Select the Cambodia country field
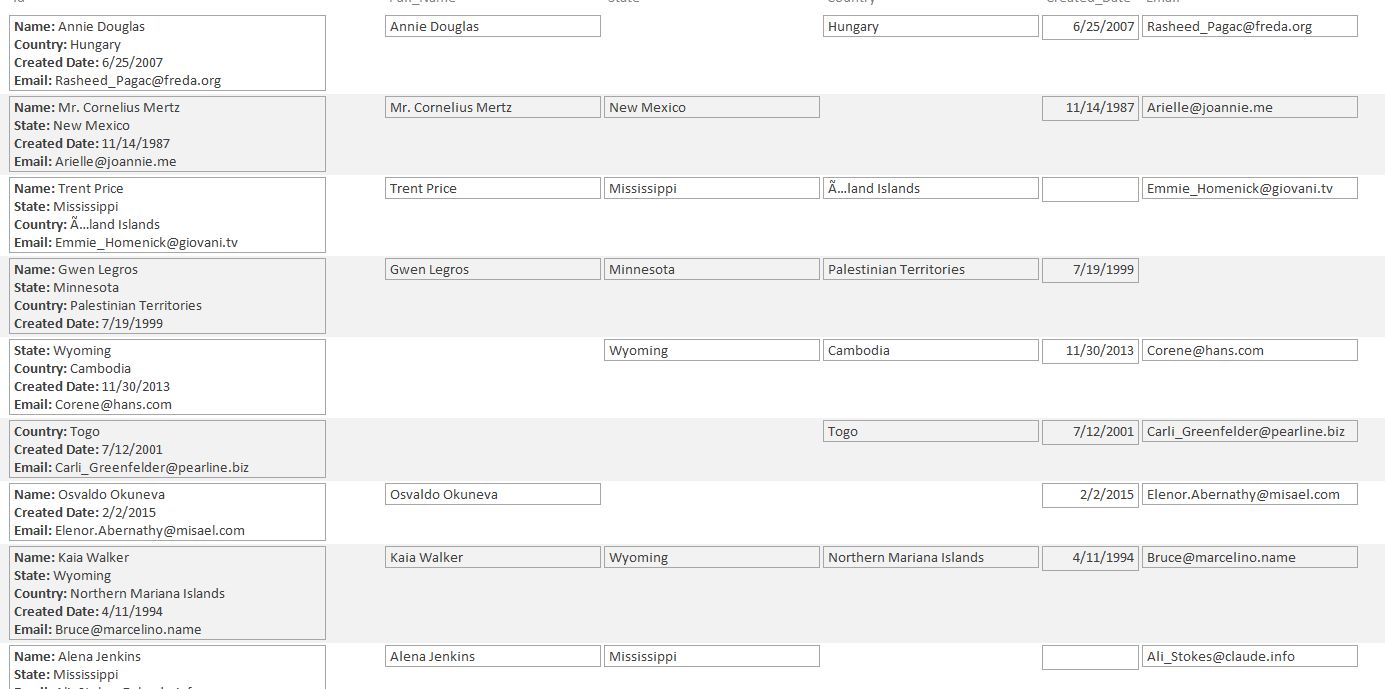 pos(931,350)
